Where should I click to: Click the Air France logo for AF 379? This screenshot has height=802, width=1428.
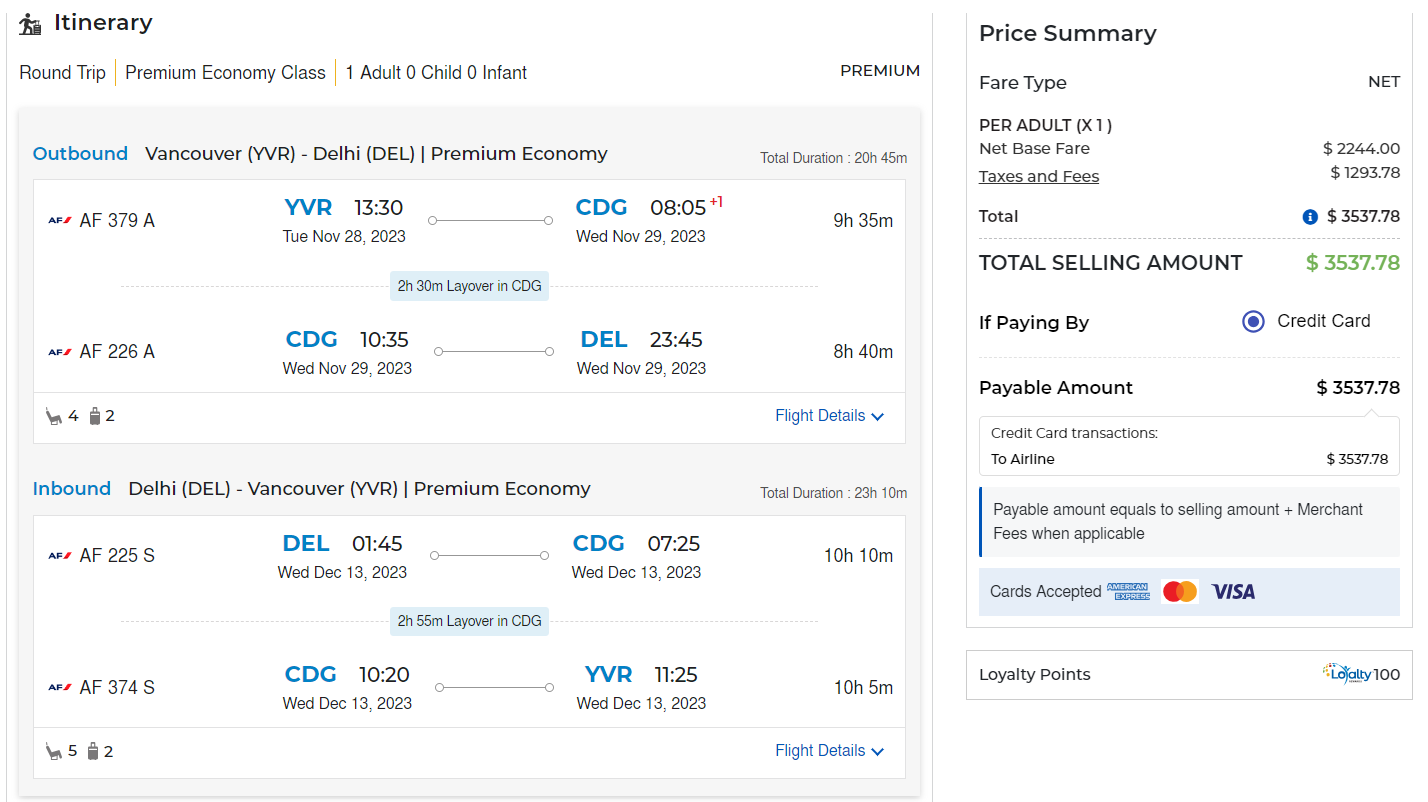coord(60,221)
